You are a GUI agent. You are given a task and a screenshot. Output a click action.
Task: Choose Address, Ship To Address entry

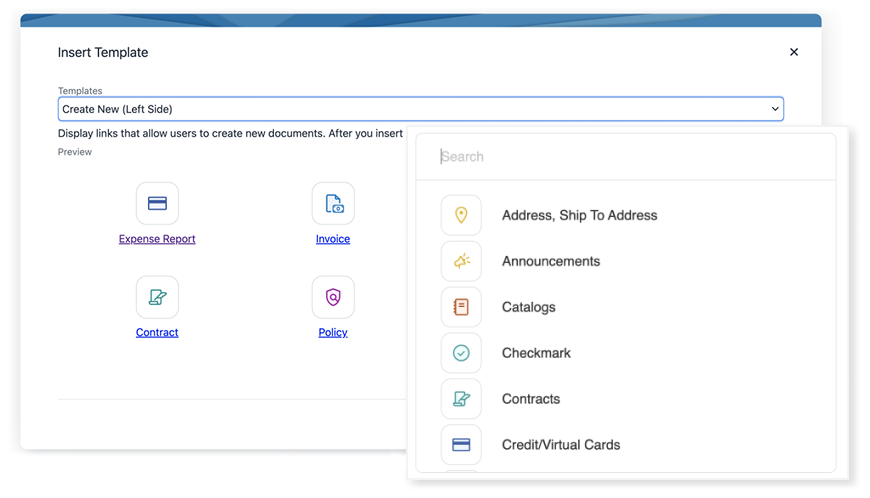coord(579,215)
